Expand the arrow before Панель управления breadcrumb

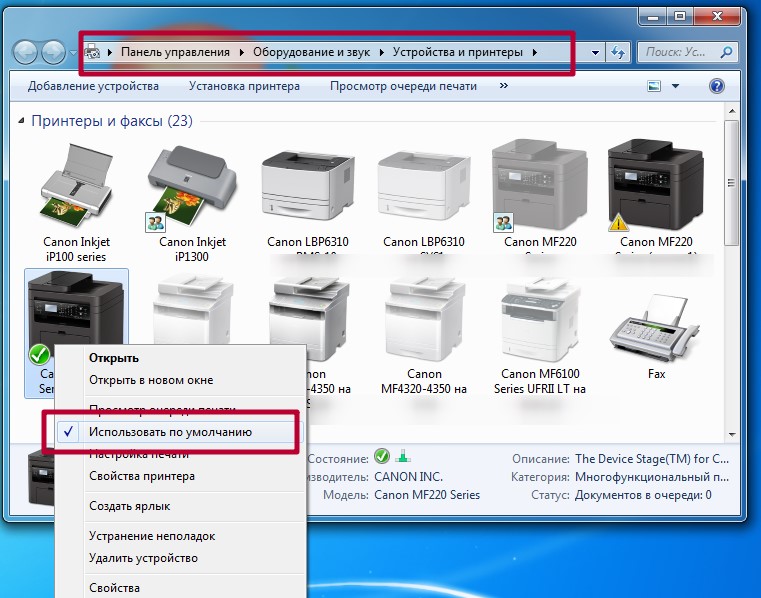pos(110,52)
